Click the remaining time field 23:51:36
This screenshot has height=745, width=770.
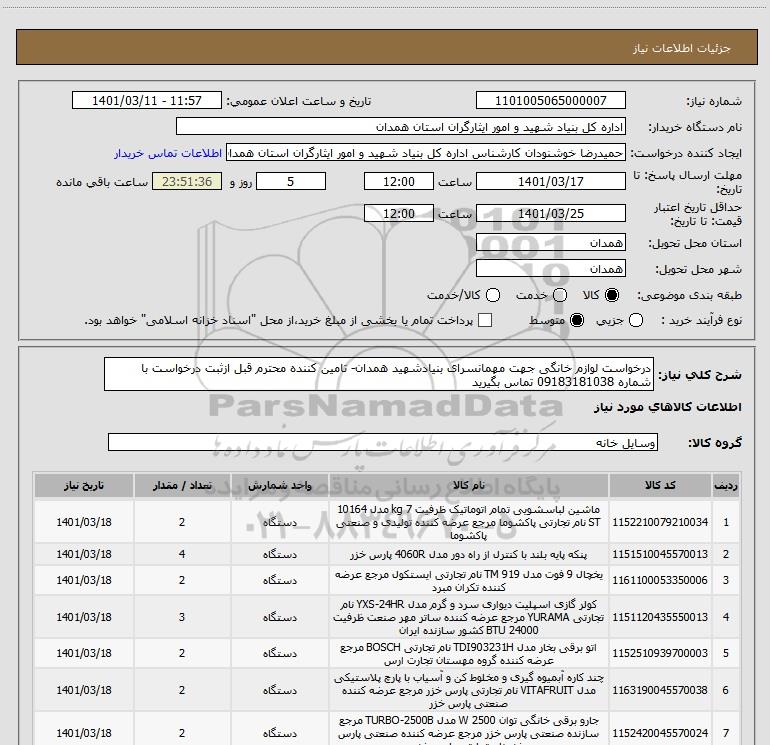tap(187, 181)
